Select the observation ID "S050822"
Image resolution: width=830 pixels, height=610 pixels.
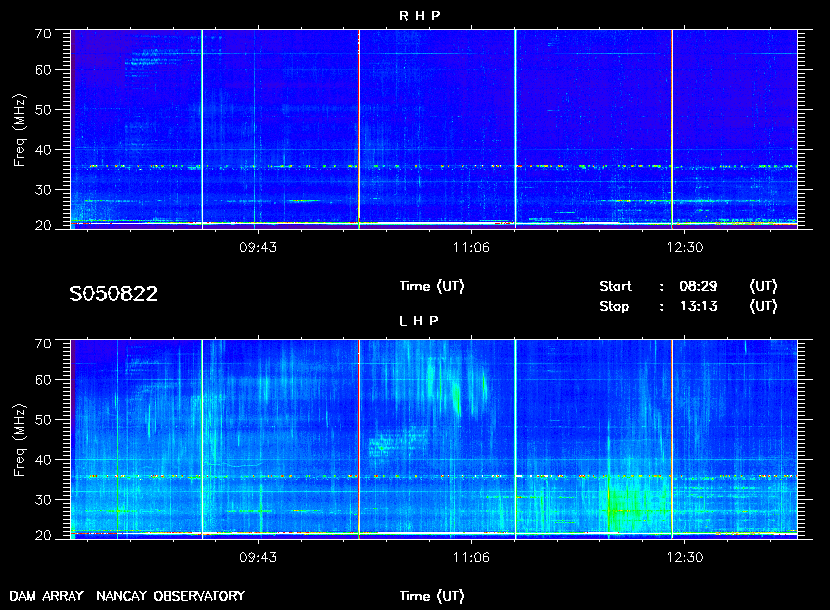[113, 294]
